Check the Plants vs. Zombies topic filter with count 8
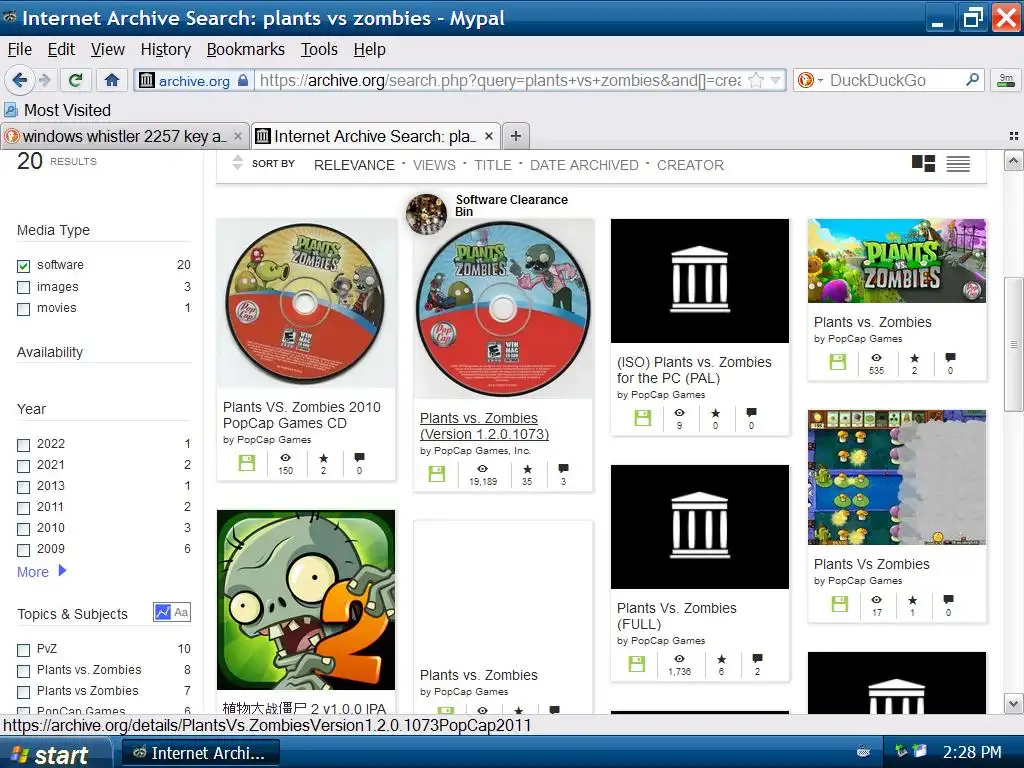The image size is (1024, 768). (x=24, y=671)
